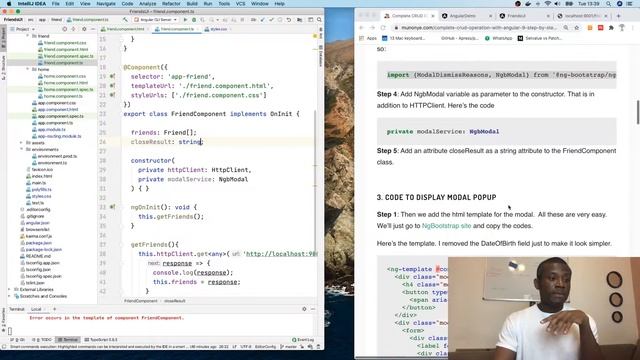Open the VCS menu
Screen dimensions: 640x360
pyautogui.click(x=240, y=4)
